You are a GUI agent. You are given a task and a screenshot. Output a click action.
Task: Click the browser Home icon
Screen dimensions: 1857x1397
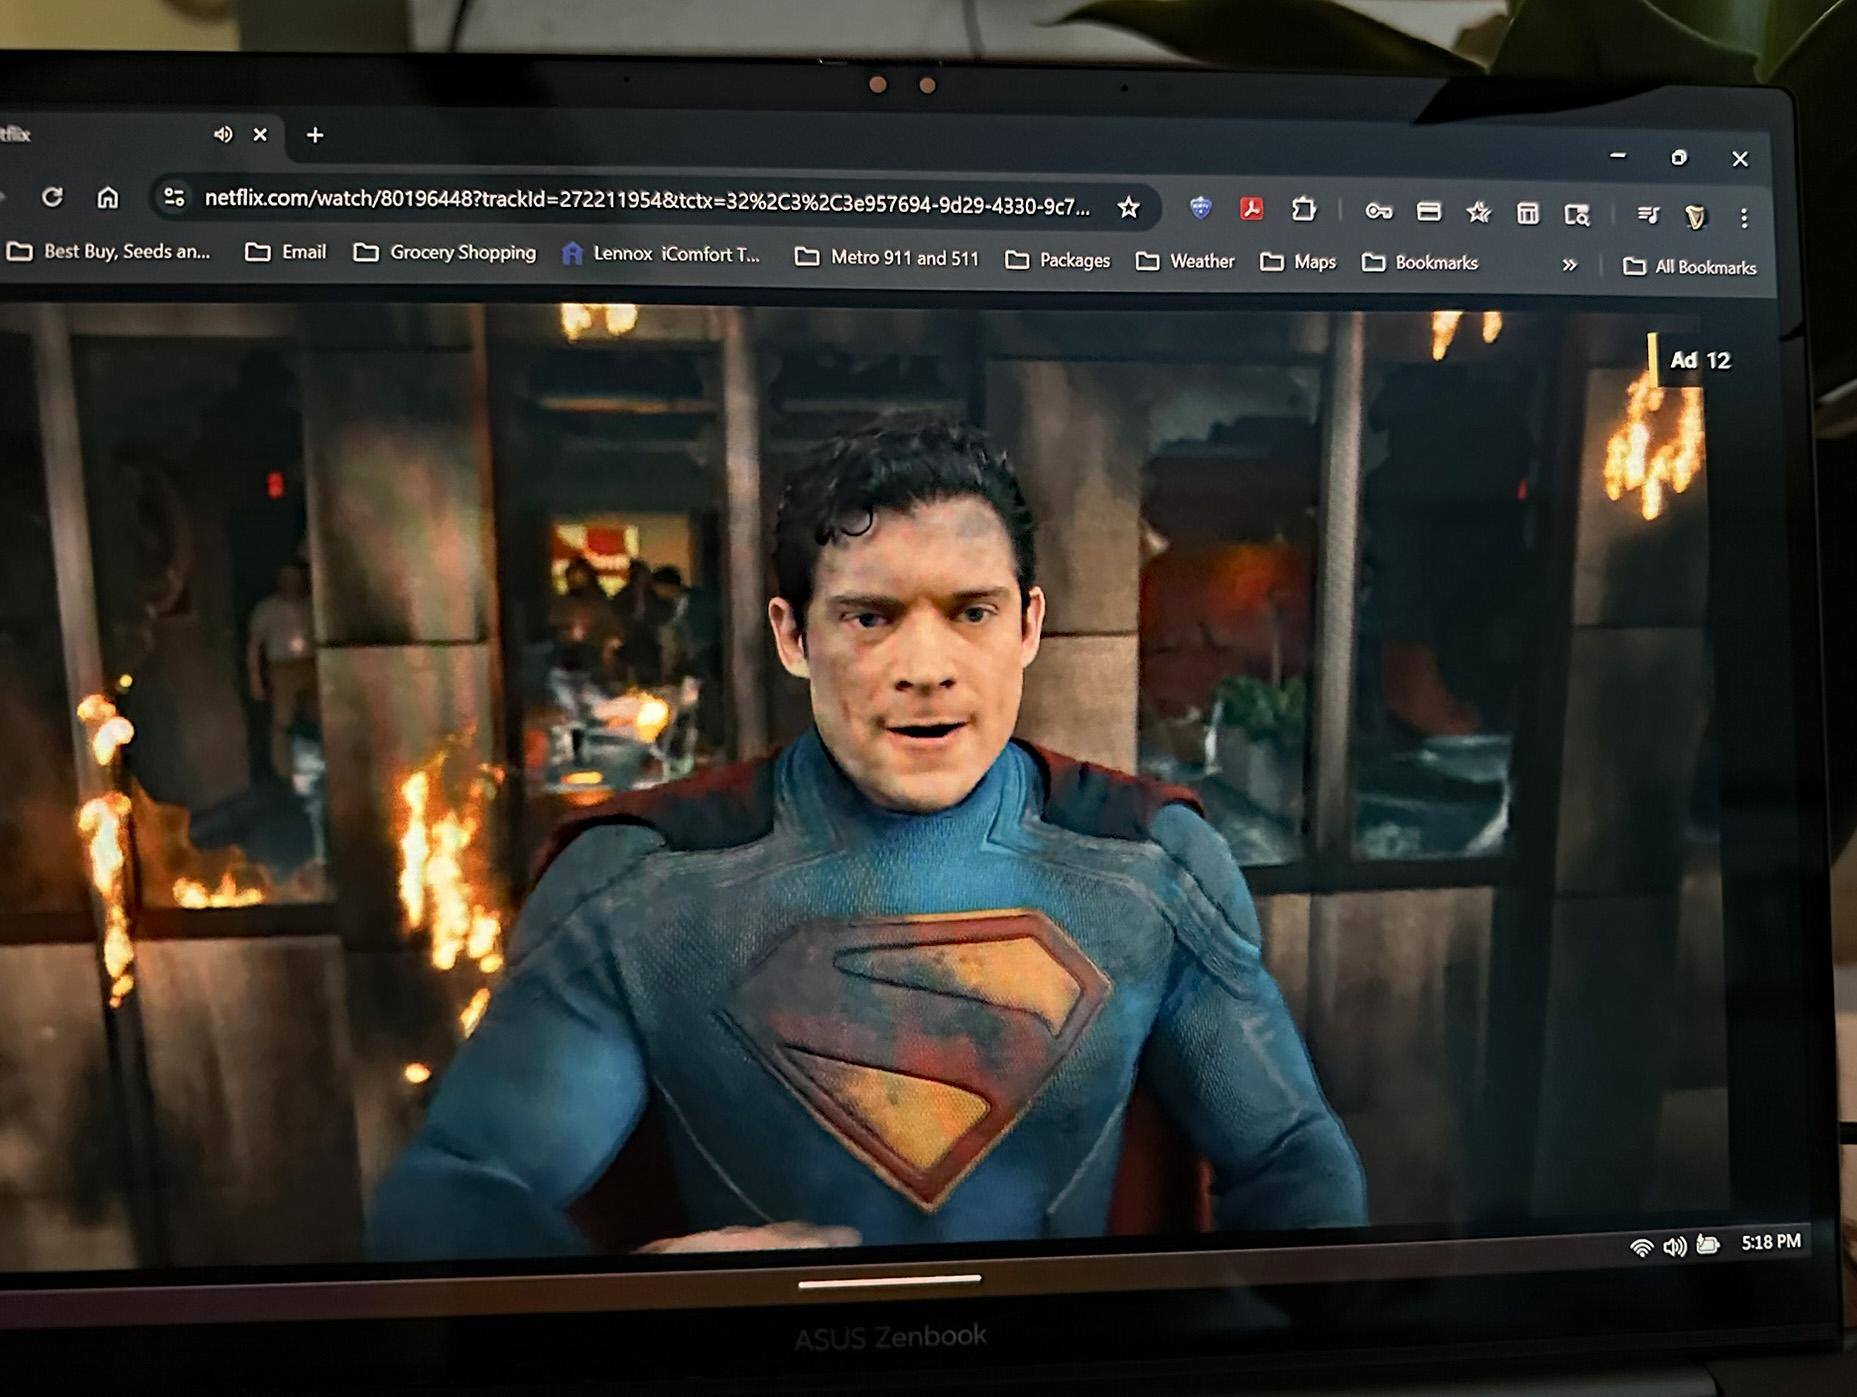pyautogui.click(x=108, y=197)
